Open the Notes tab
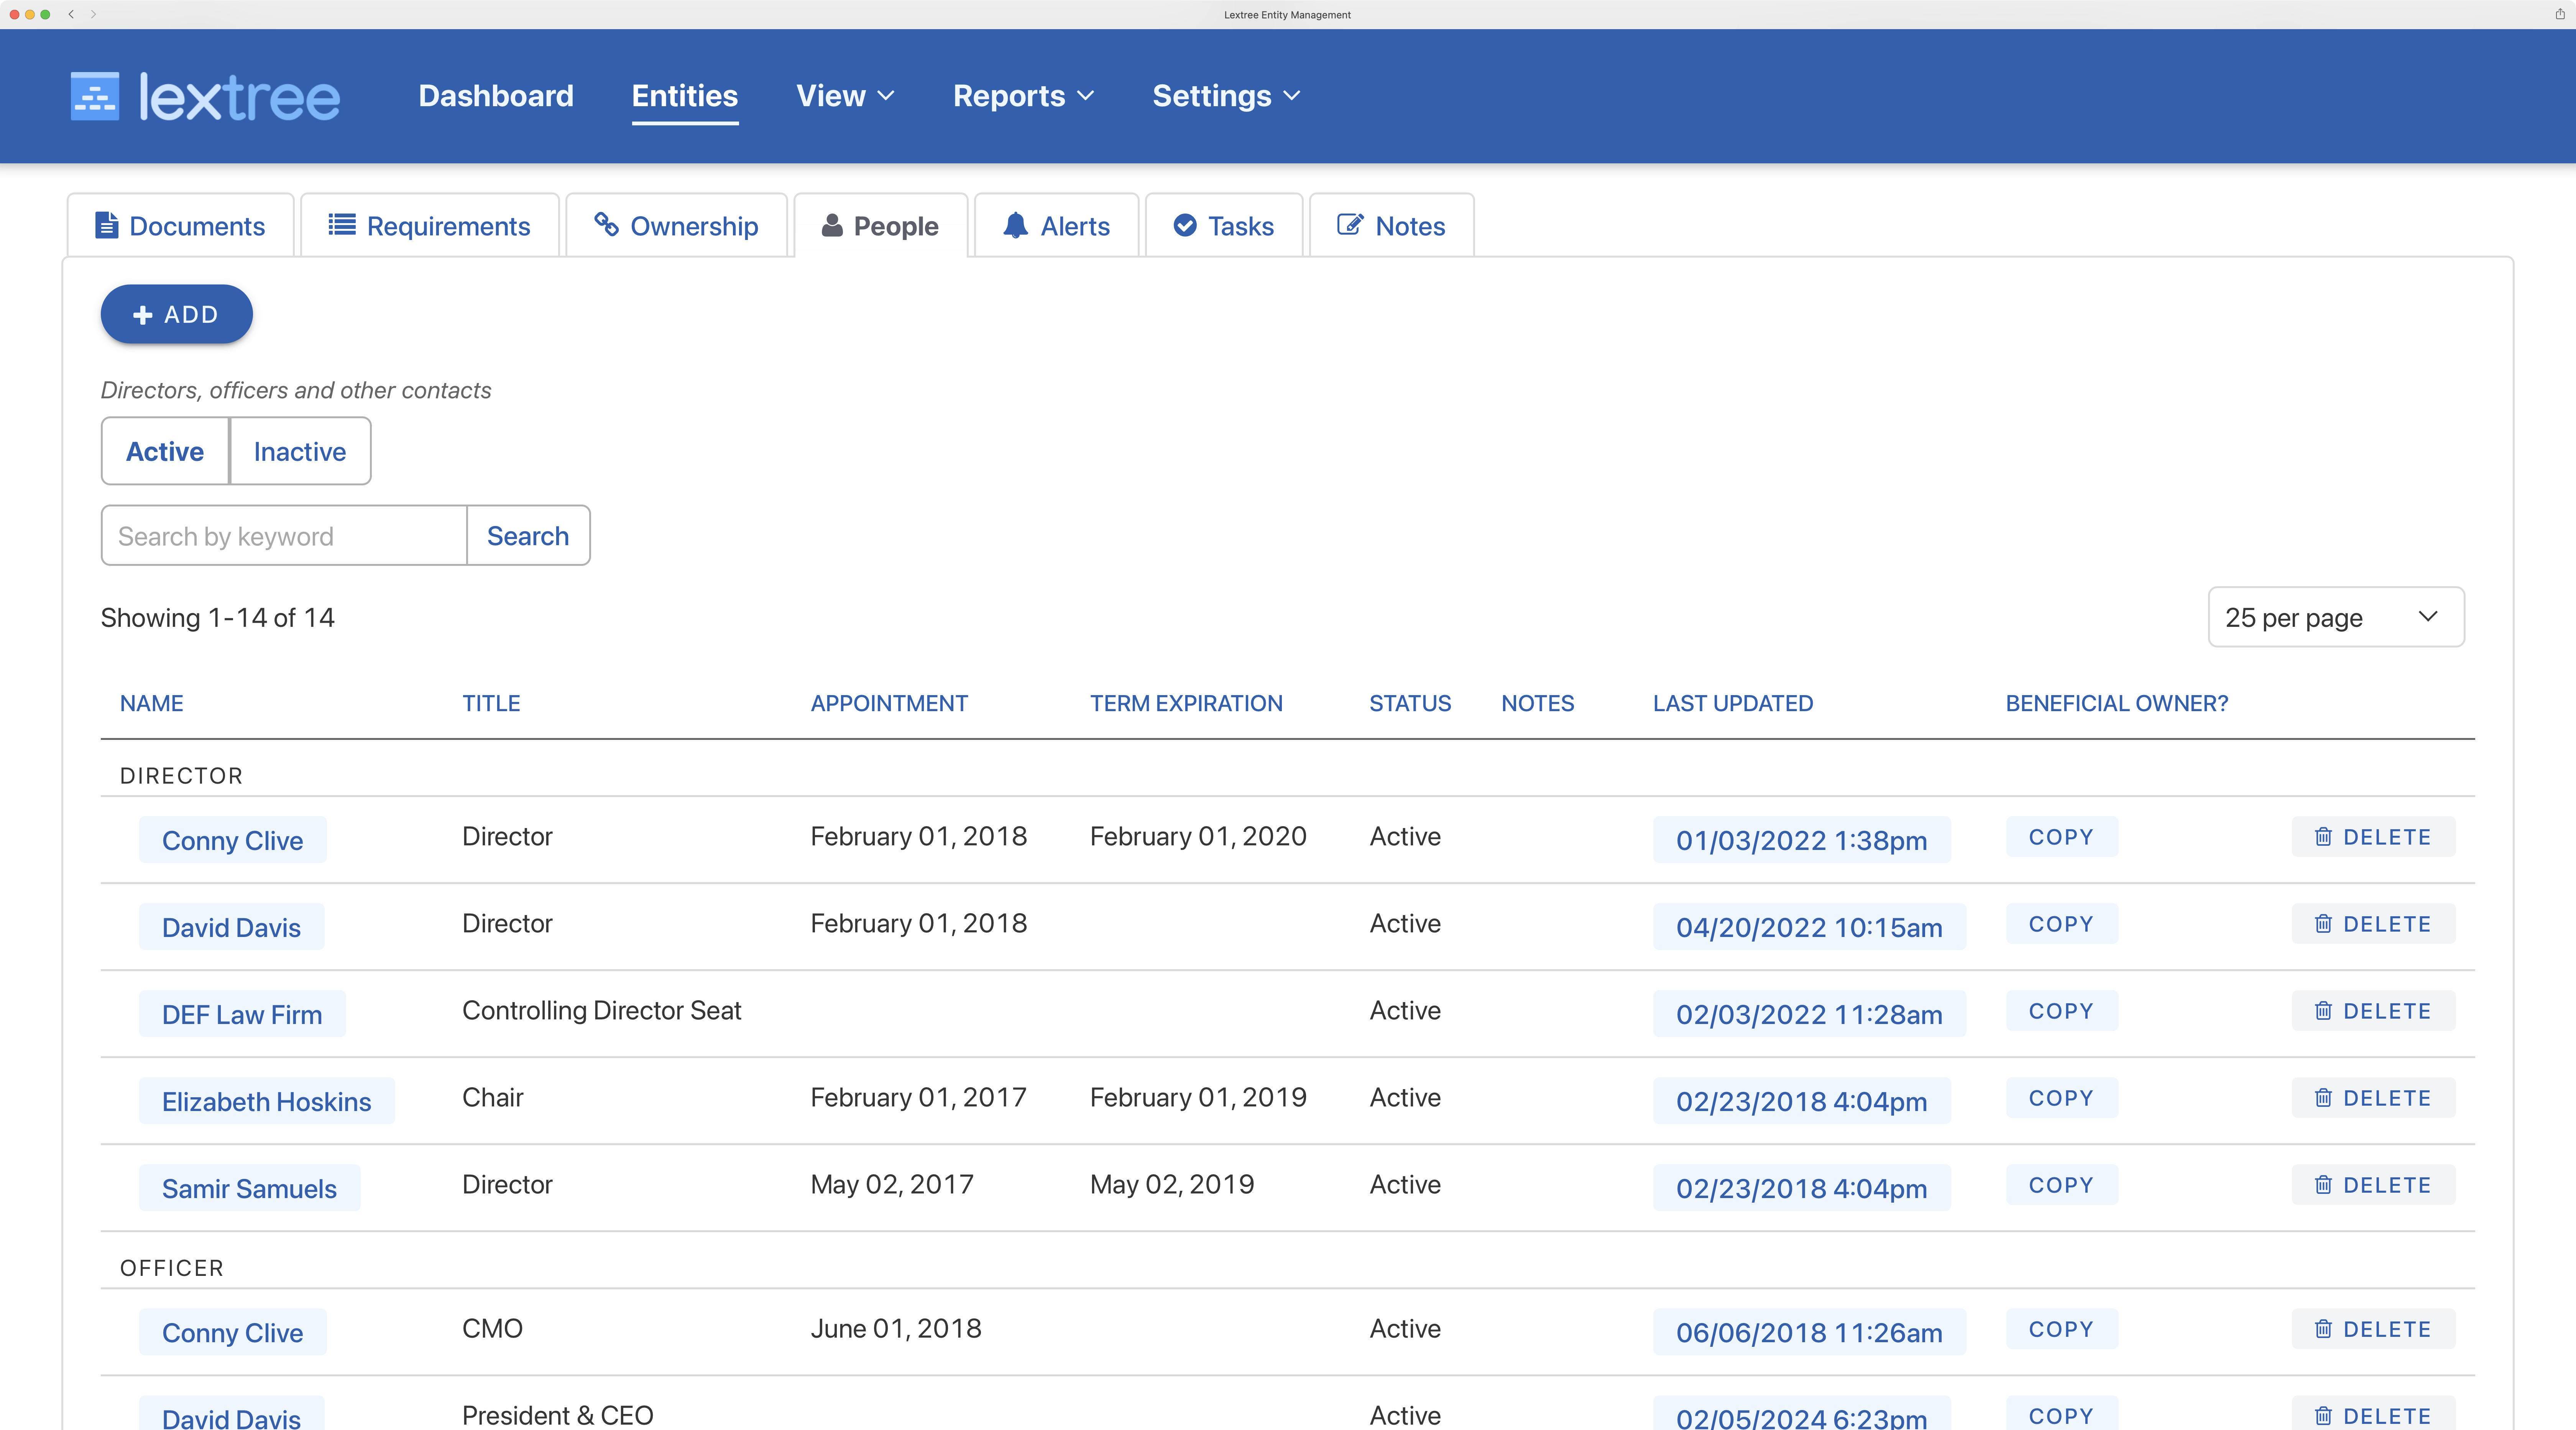2576x1430 pixels. [x=1391, y=225]
